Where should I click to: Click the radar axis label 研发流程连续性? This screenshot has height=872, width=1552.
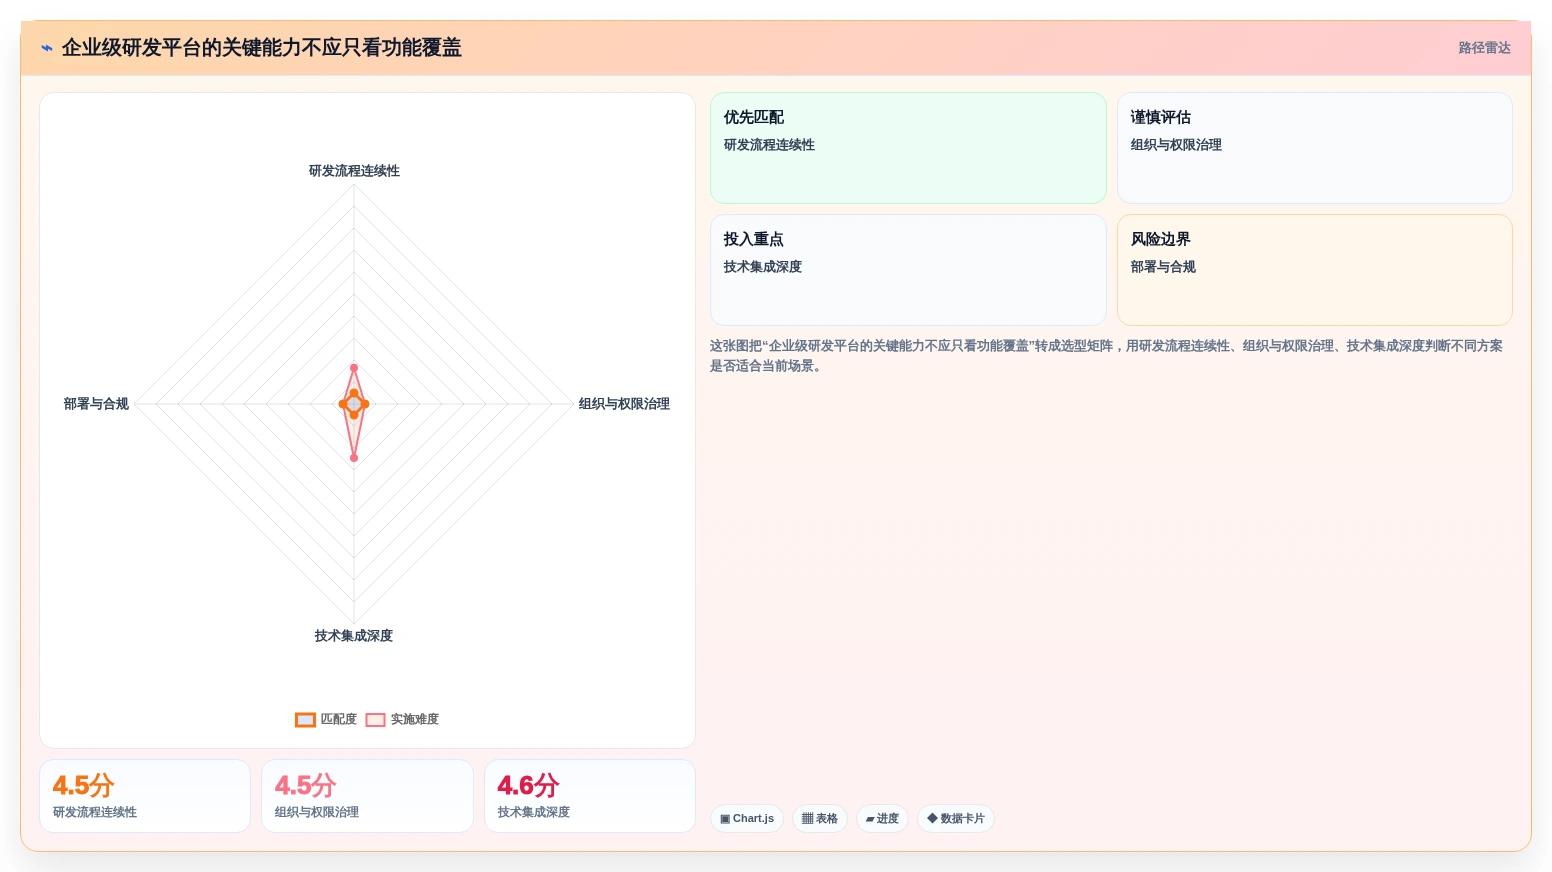pyautogui.click(x=354, y=171)
